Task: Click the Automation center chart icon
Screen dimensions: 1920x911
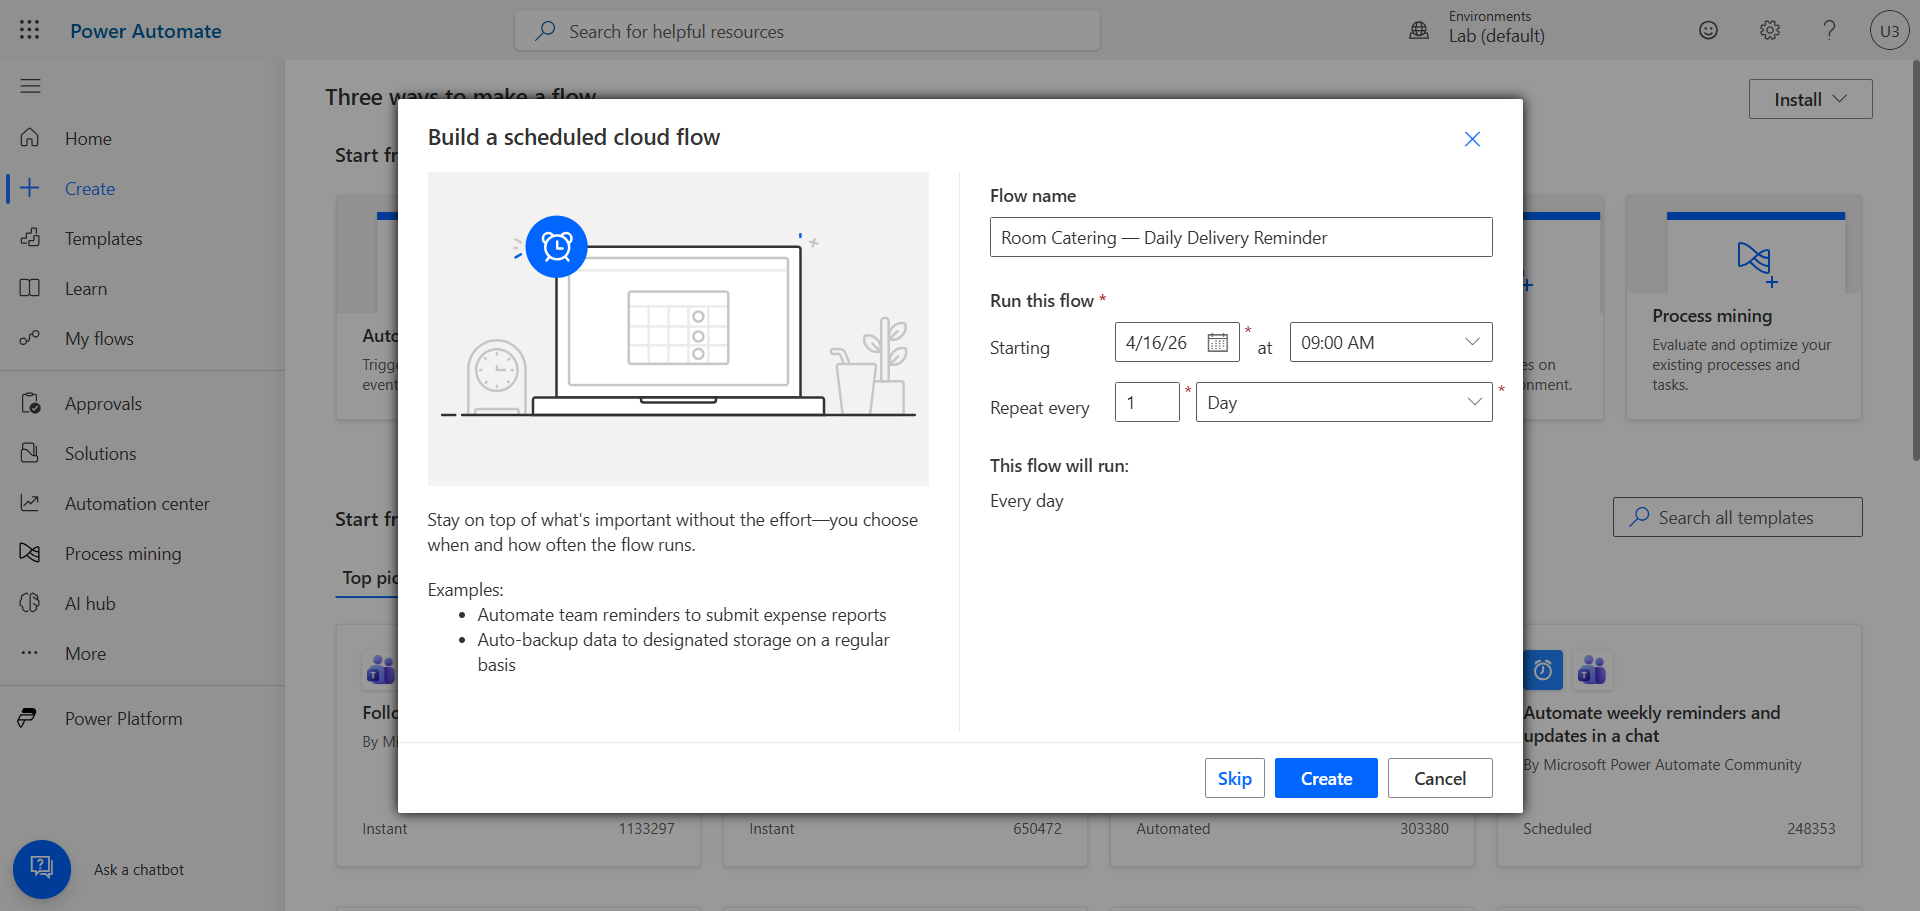Action: pyautogui.click(x=30, y=503)
